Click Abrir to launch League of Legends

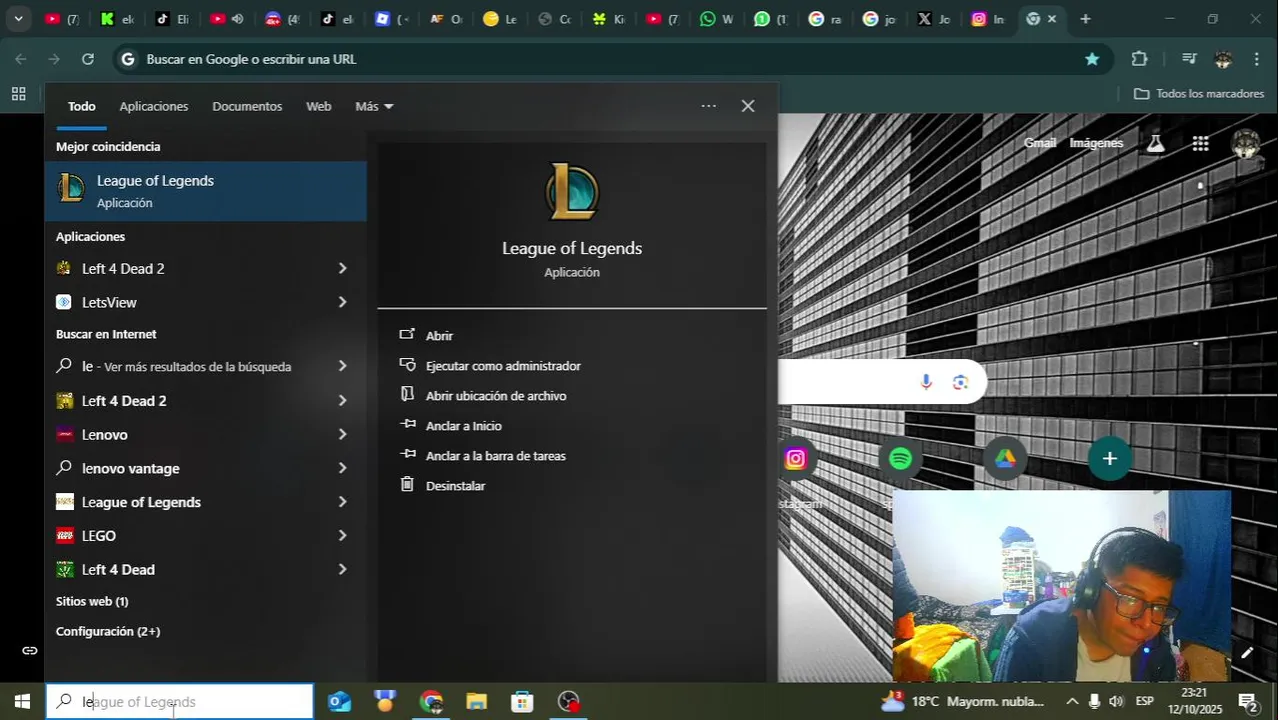coord(439,336)
